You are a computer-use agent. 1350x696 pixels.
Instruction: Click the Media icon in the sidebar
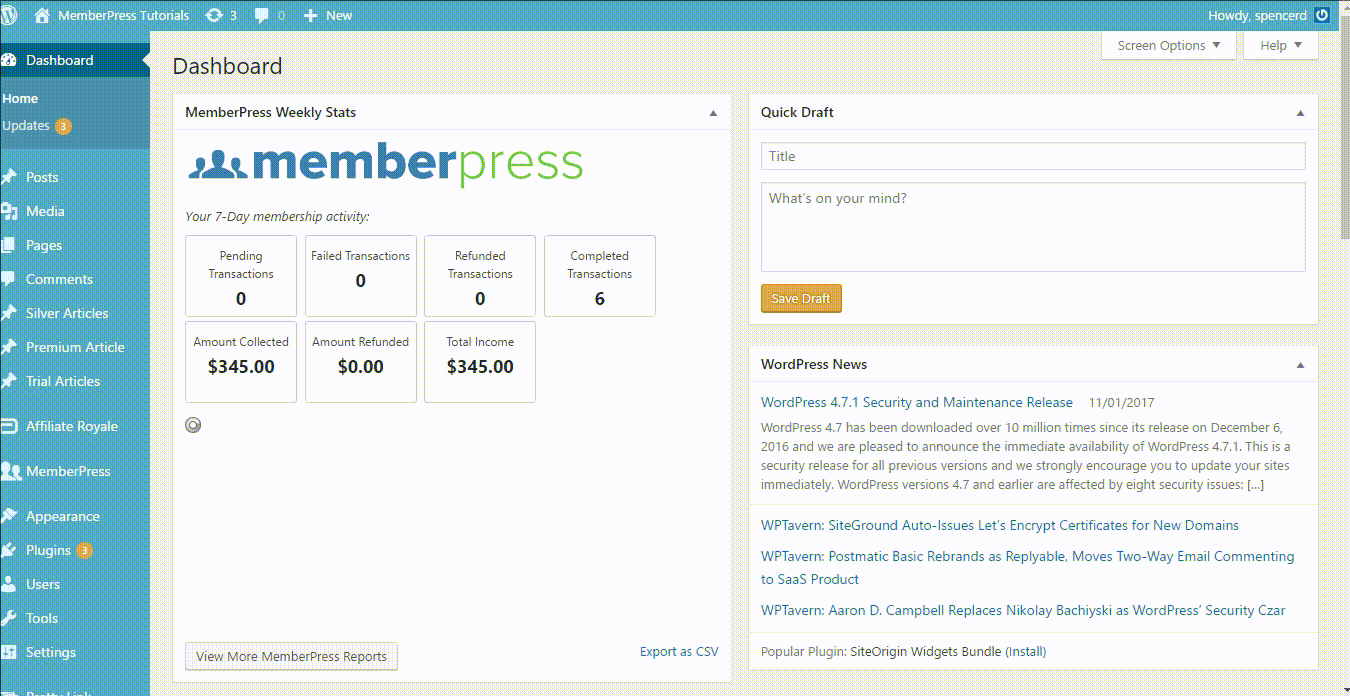click(9, 211)
